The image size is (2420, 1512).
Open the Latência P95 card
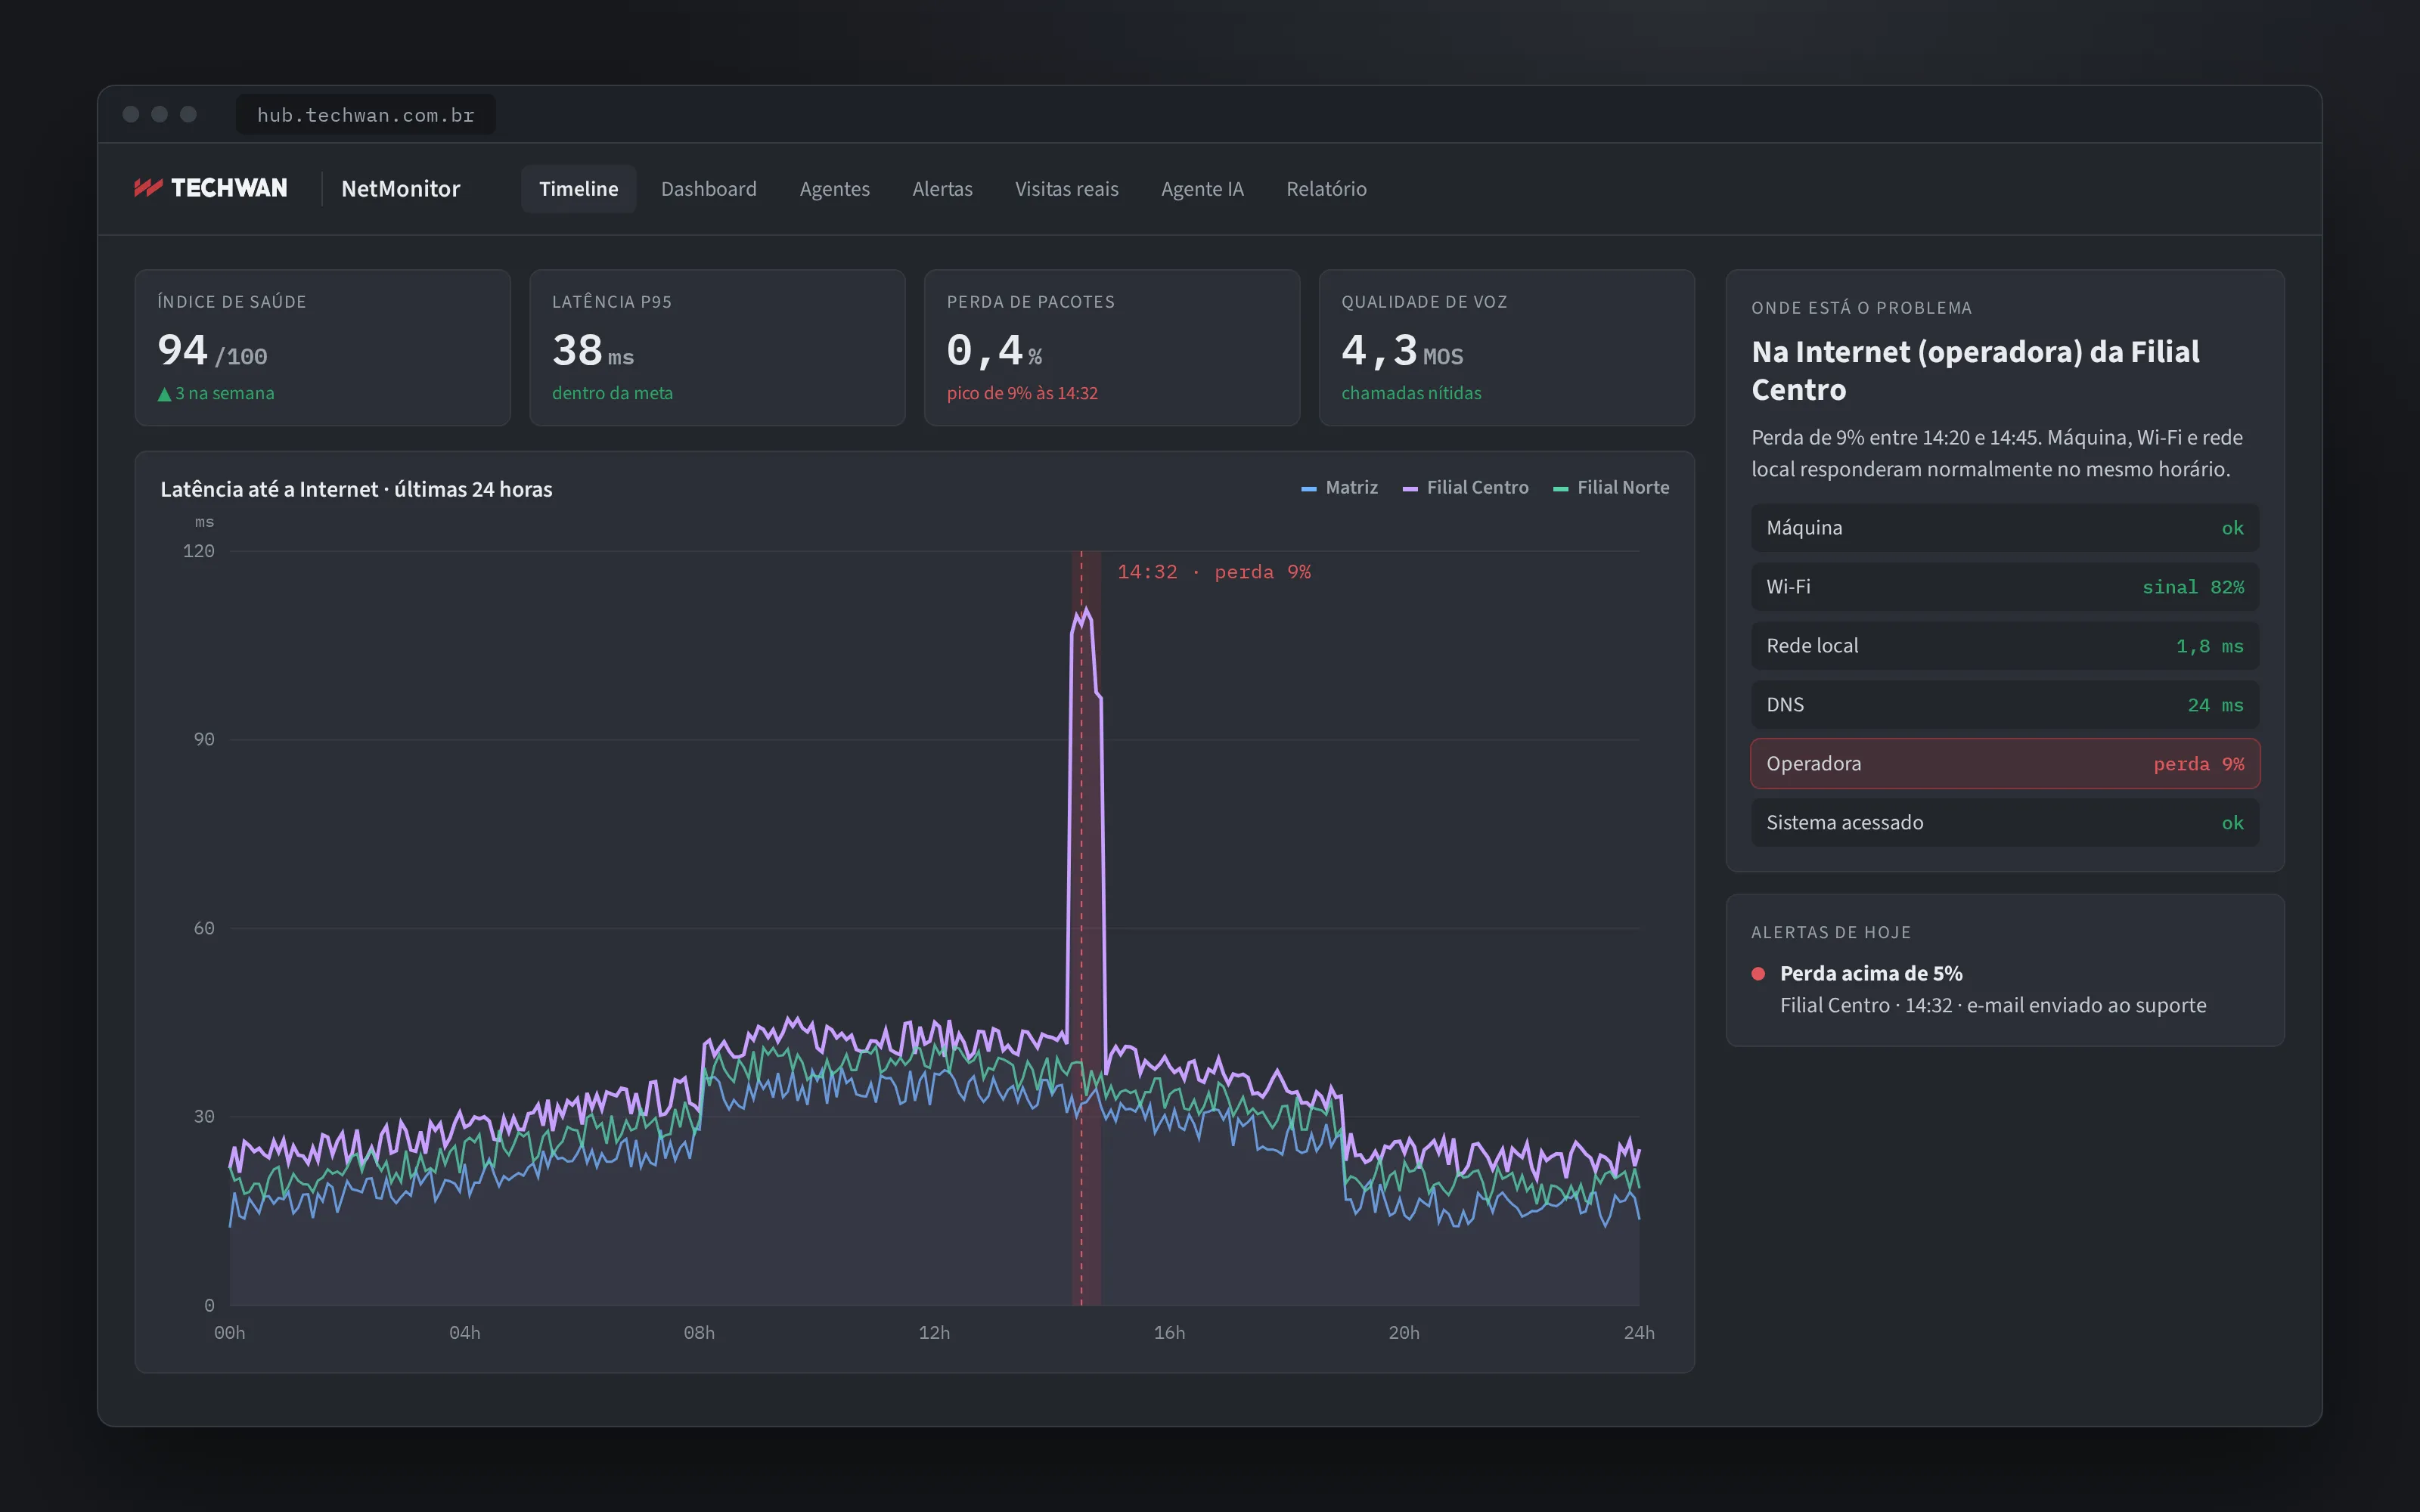click(x=717, y=347)
